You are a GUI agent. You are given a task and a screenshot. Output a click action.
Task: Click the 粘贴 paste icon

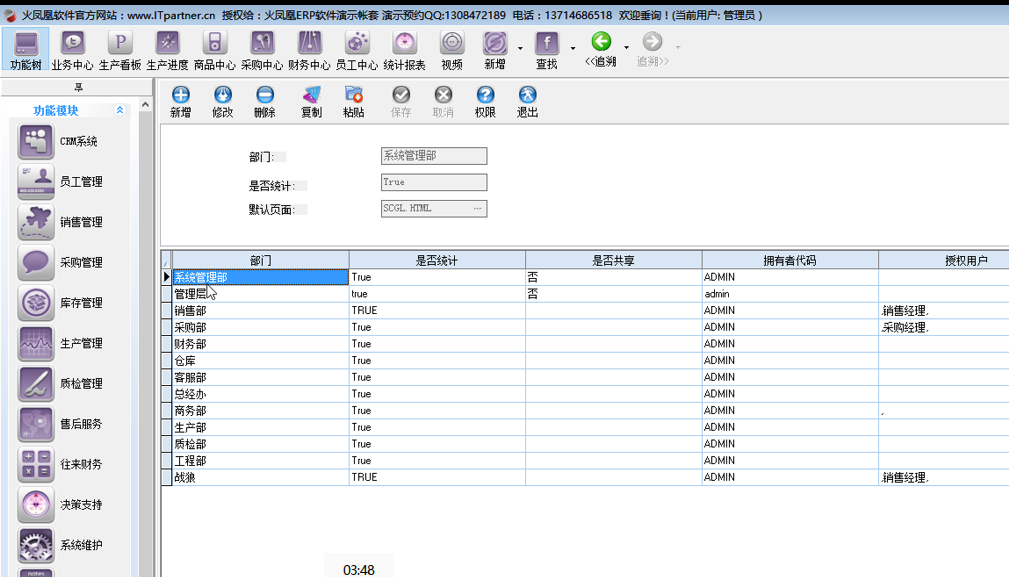click(353, 102)
